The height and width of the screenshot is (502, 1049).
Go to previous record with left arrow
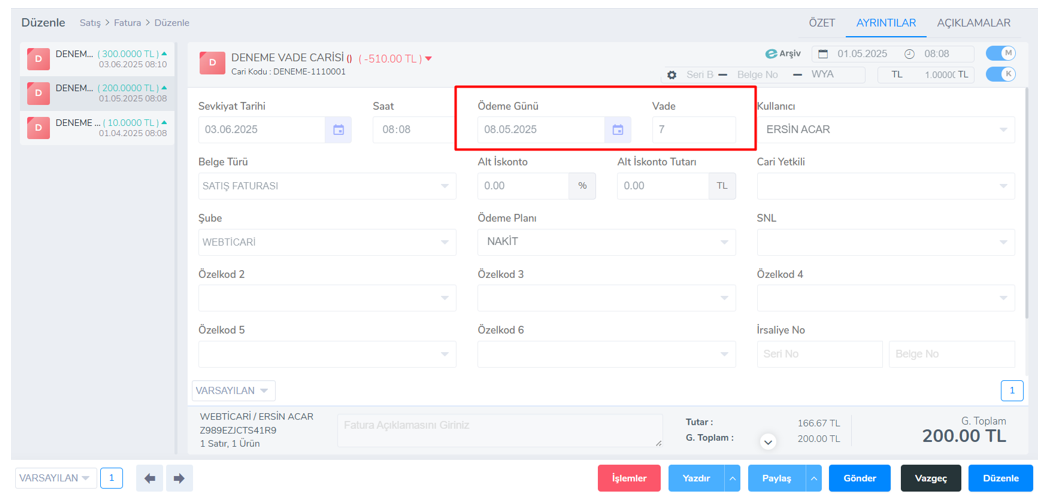149,479
